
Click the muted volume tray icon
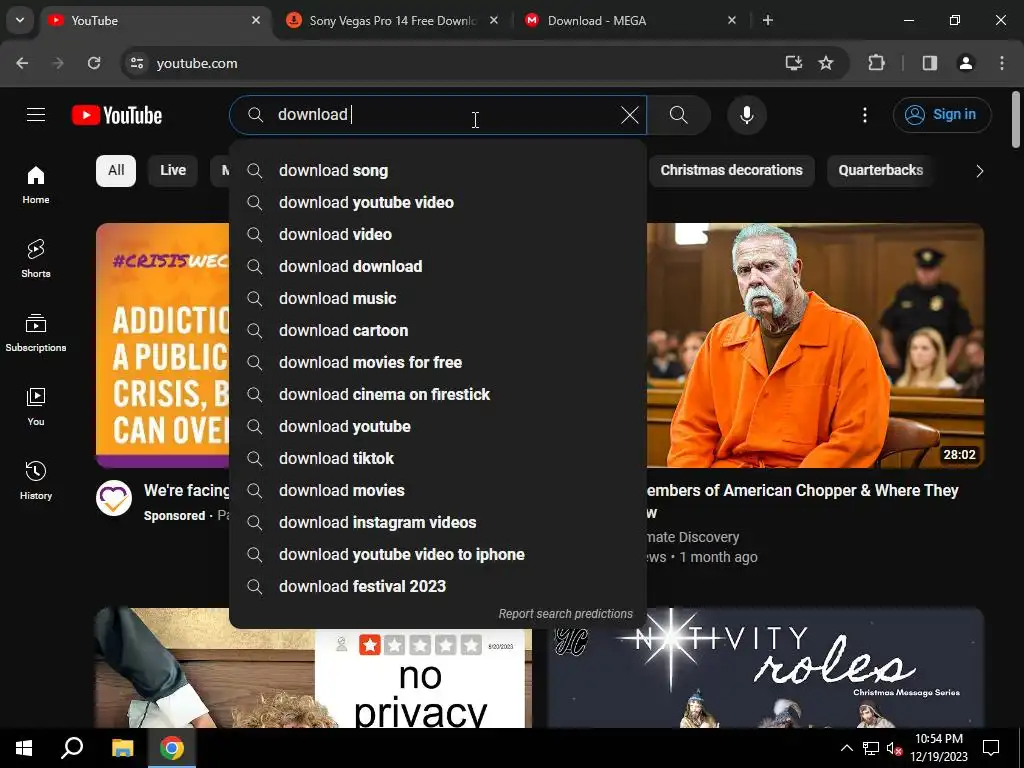point(894,748)
